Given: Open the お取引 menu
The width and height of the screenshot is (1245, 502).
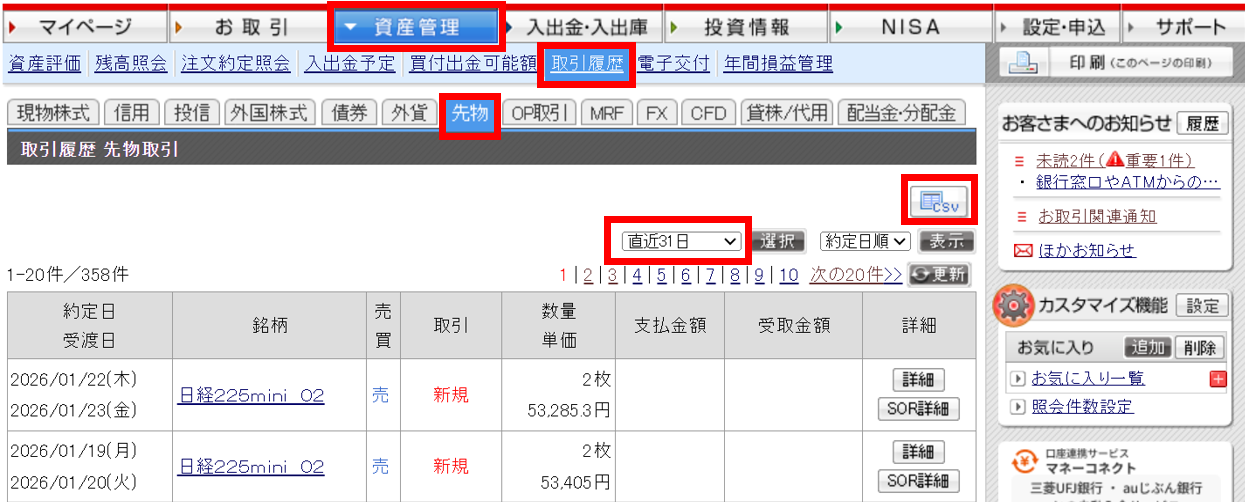Looking at the screenshot, I should (250, 27).
